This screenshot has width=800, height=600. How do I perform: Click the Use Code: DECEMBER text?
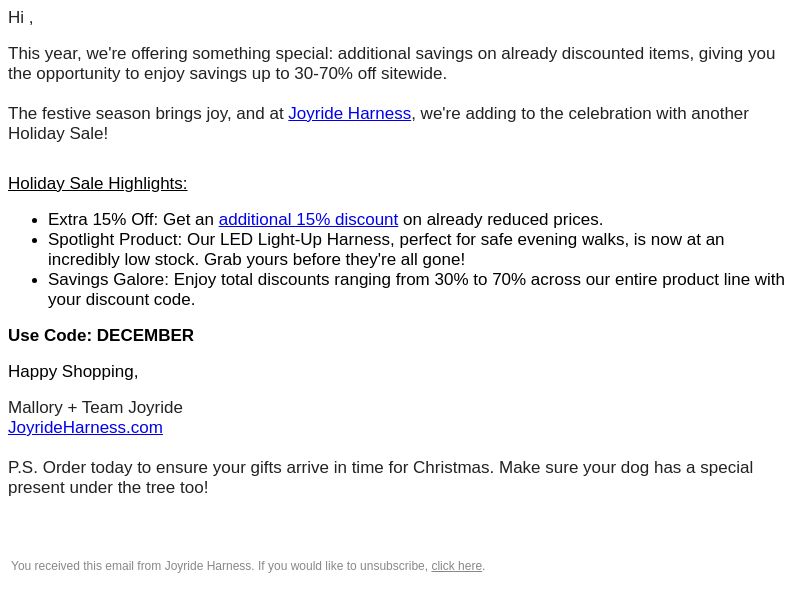pyautogui.click(x=101, y=336)
